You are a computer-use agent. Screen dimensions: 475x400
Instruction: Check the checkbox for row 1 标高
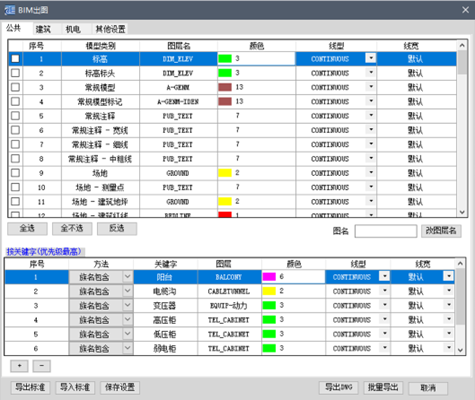(15, 59)
